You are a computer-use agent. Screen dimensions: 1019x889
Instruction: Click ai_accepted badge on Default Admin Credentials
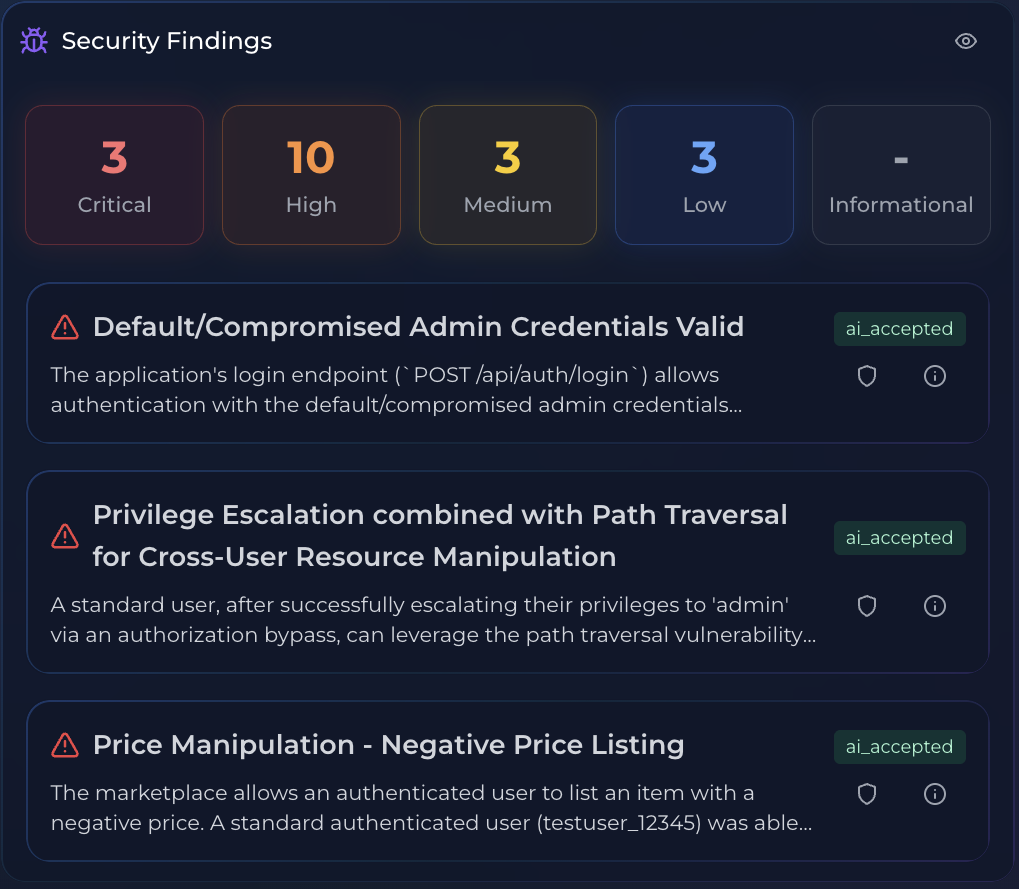pos(899,329)
